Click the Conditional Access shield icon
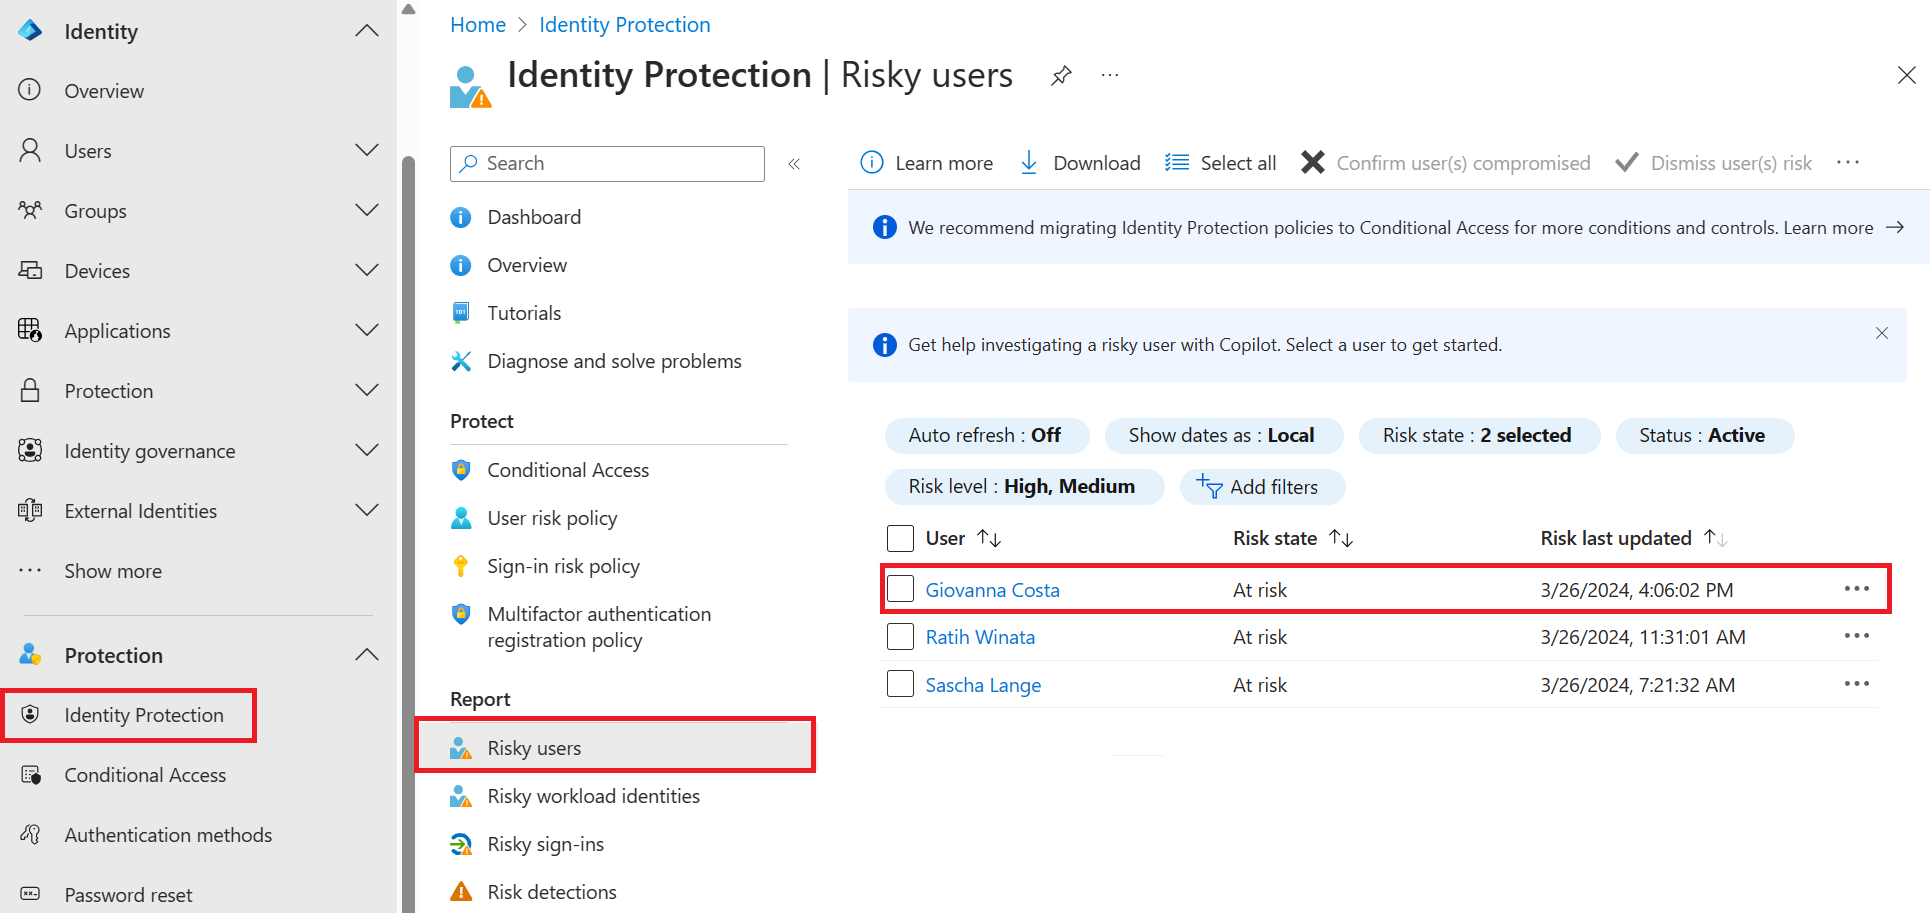The height and width of the screenshot is (913, 1932). [31, 774]
